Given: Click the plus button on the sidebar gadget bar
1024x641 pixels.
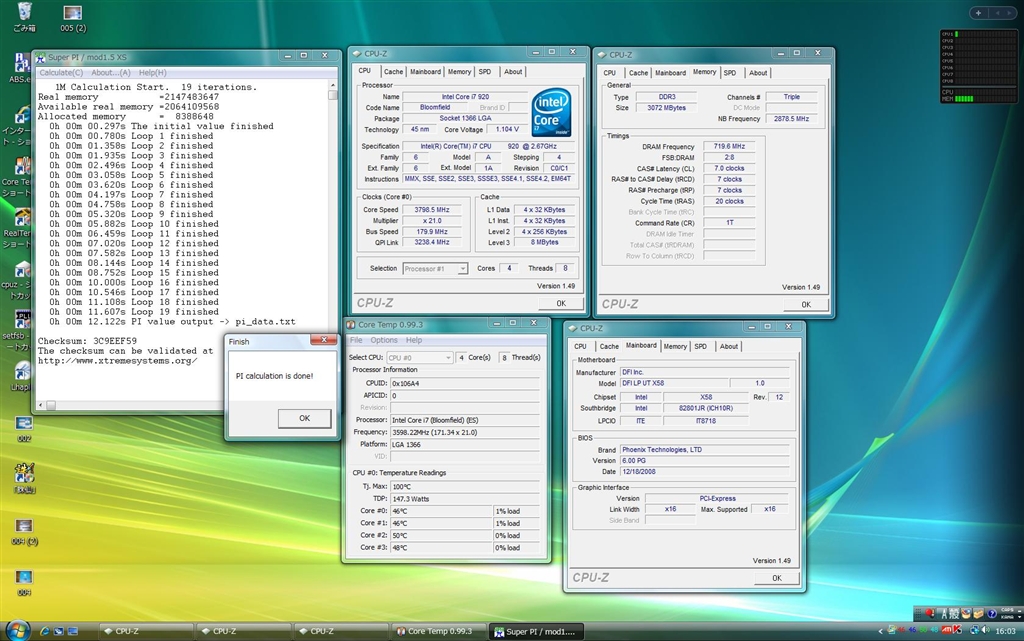Looking at the screenshot, I should (x=977, y=13).
